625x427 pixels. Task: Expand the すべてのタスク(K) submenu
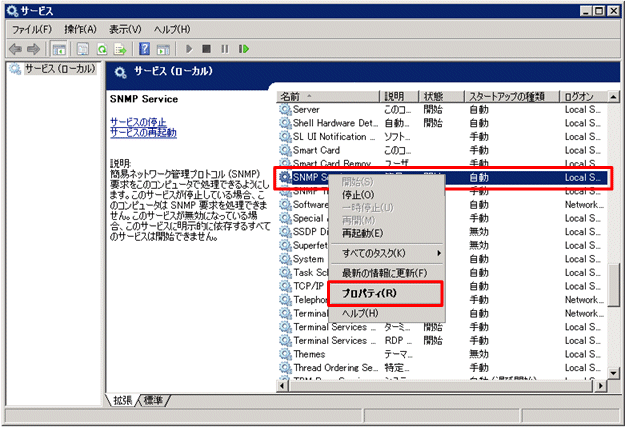point(373,253)
